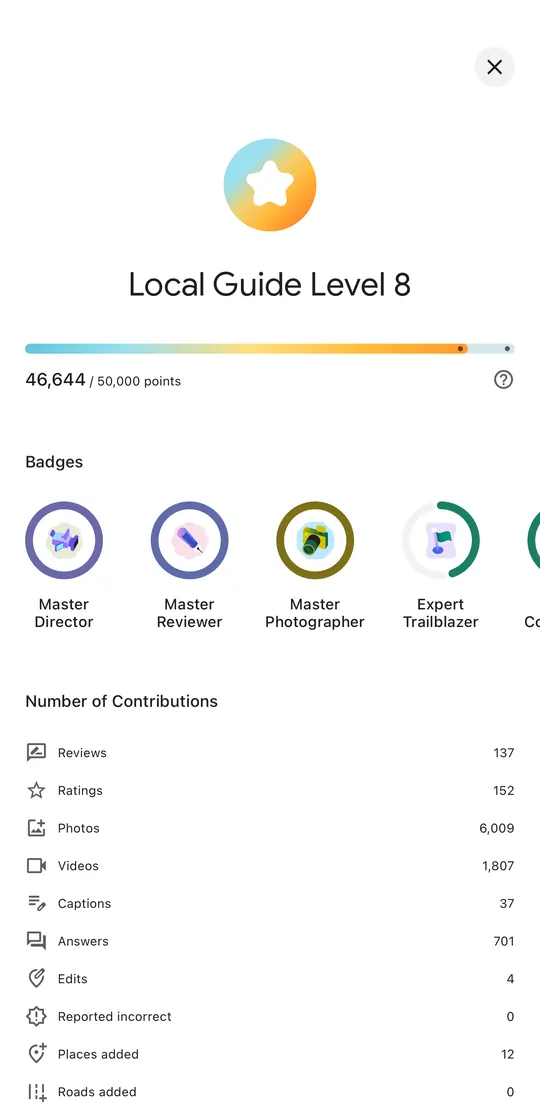Viewport: 540px width, 1118px height.
Task: Click the 'Number of Contributions' heading
Action: click(122, 701)
